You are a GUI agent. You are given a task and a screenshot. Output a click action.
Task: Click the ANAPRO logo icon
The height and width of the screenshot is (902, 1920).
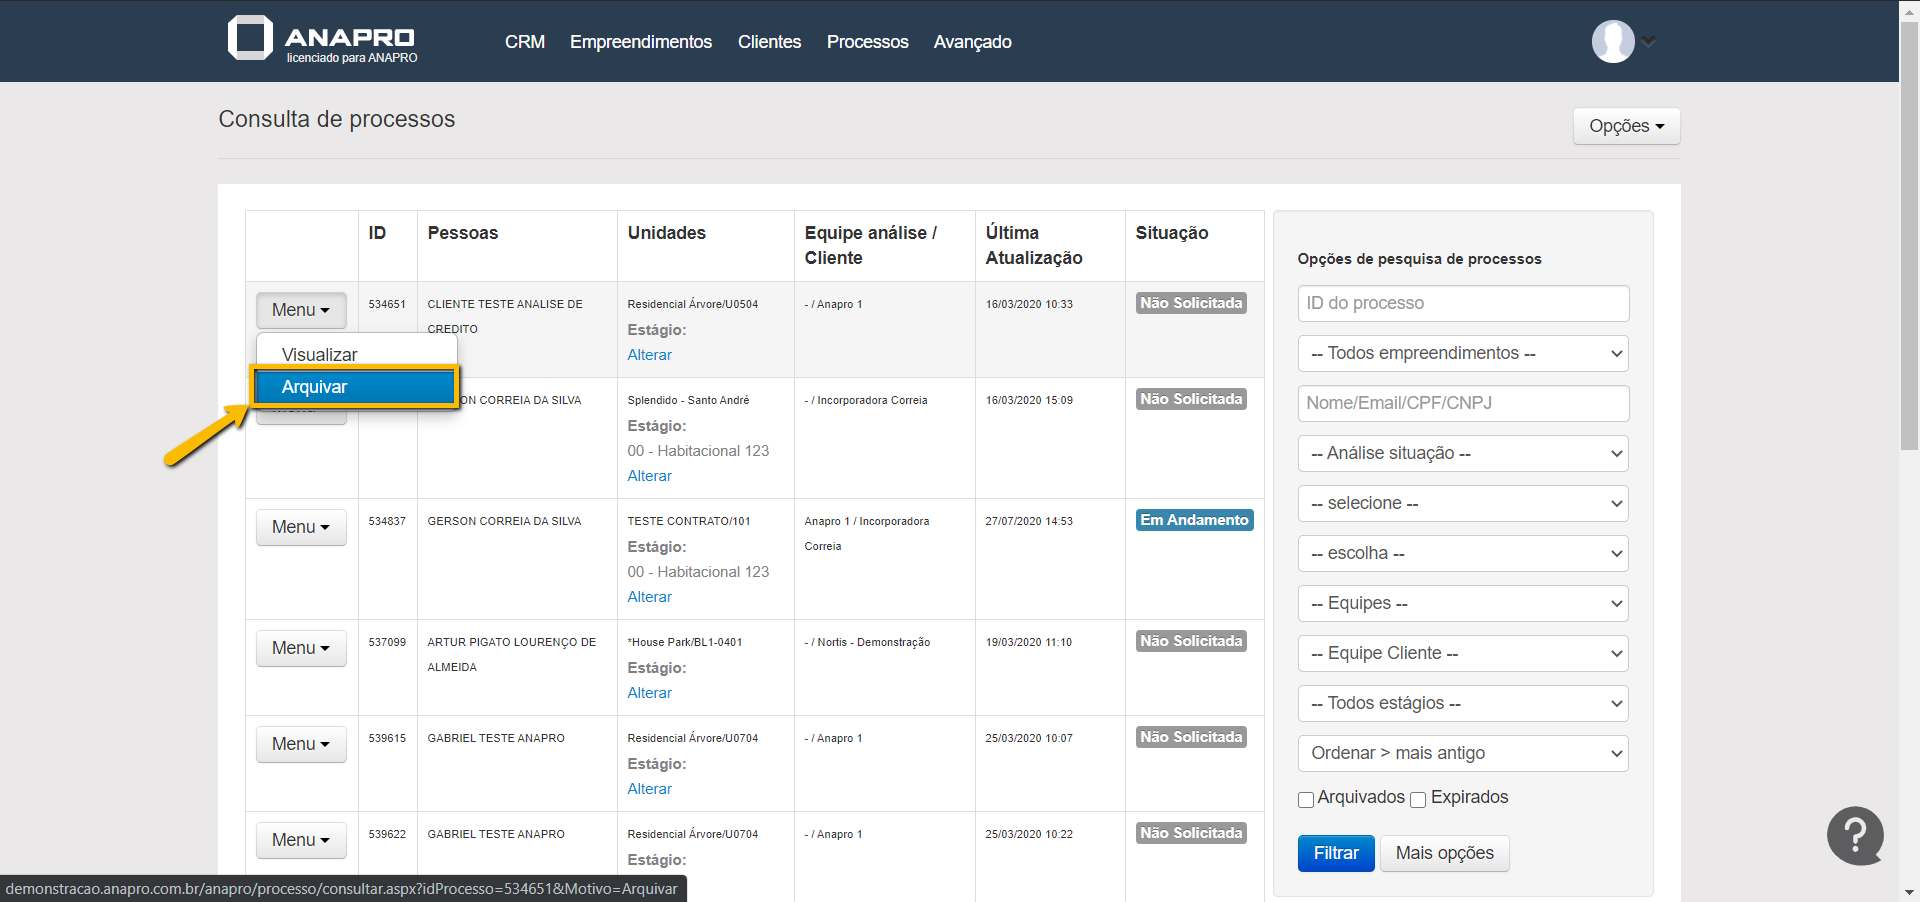coord(250,38)
